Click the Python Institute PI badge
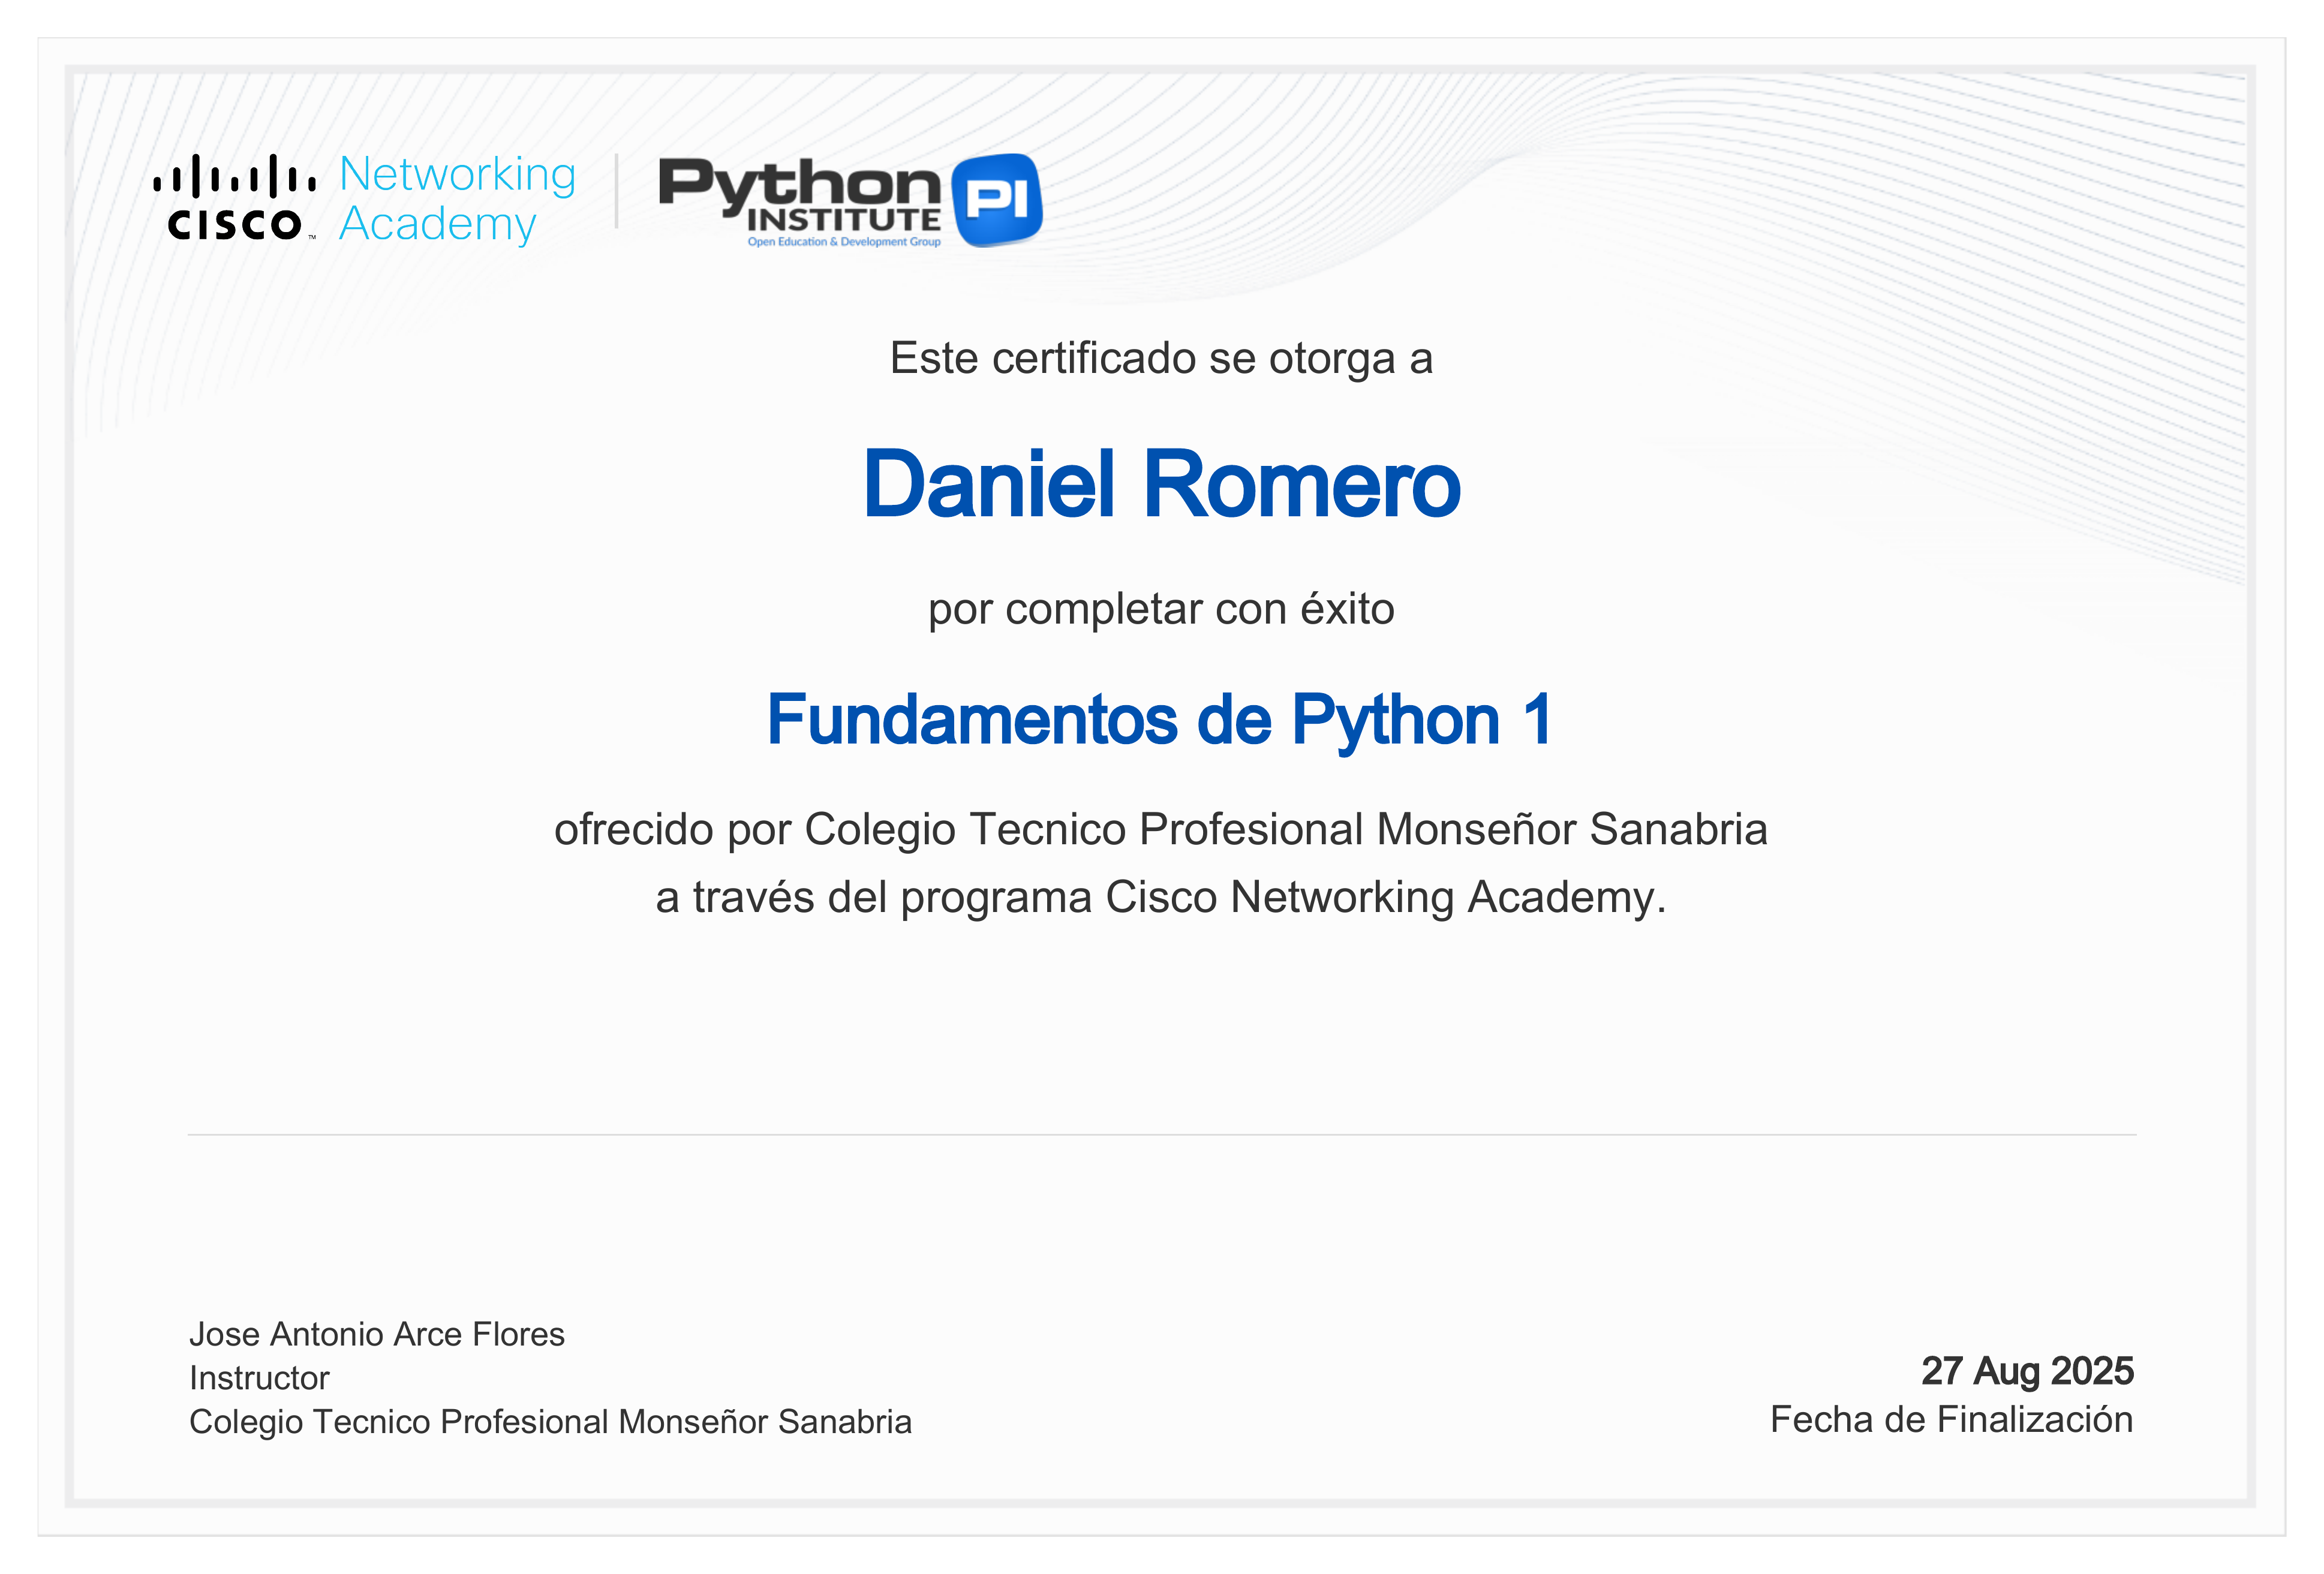The height and width of the screenshot is (1574, 2324). (997, 200)
